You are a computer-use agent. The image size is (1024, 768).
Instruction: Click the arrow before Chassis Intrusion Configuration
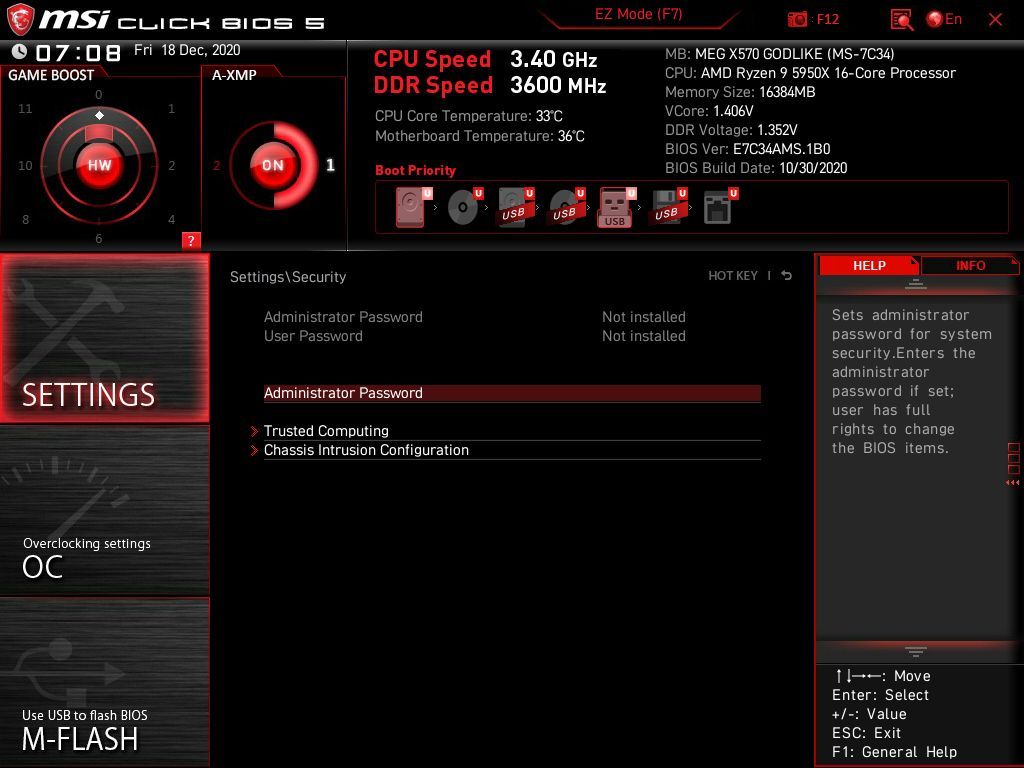[x=255, y=450]
